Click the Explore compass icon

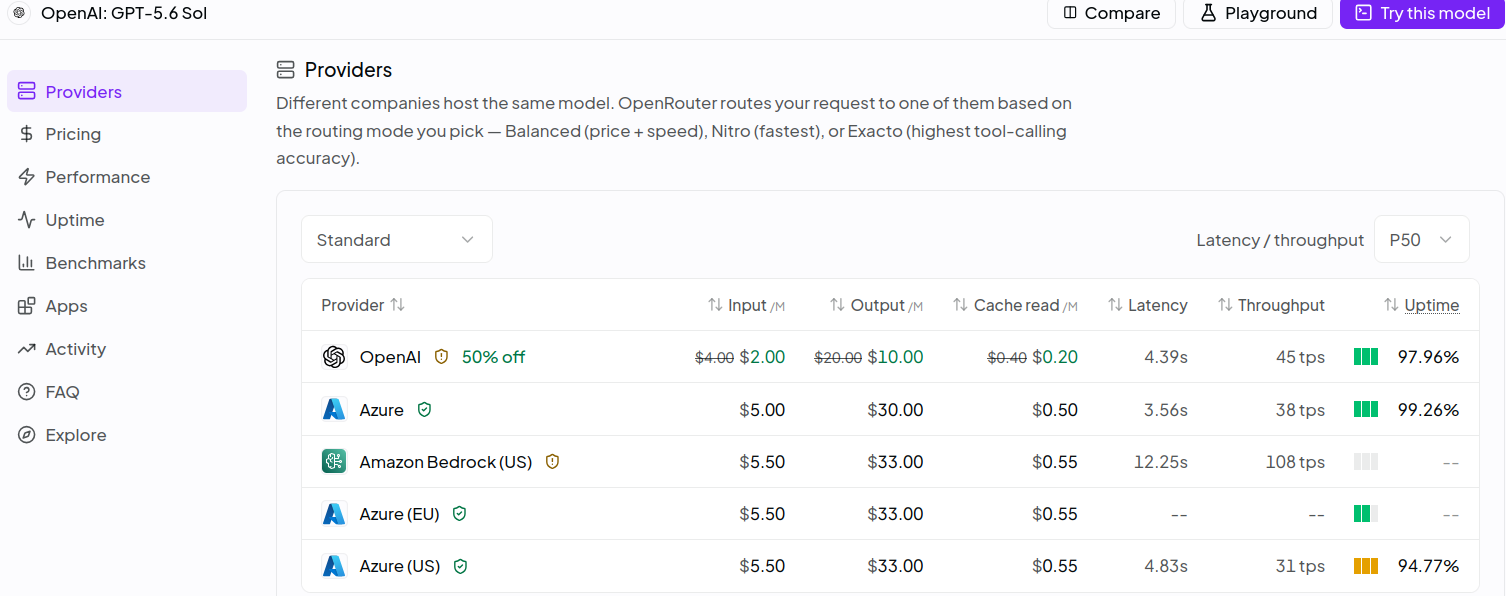pos(27,435)
